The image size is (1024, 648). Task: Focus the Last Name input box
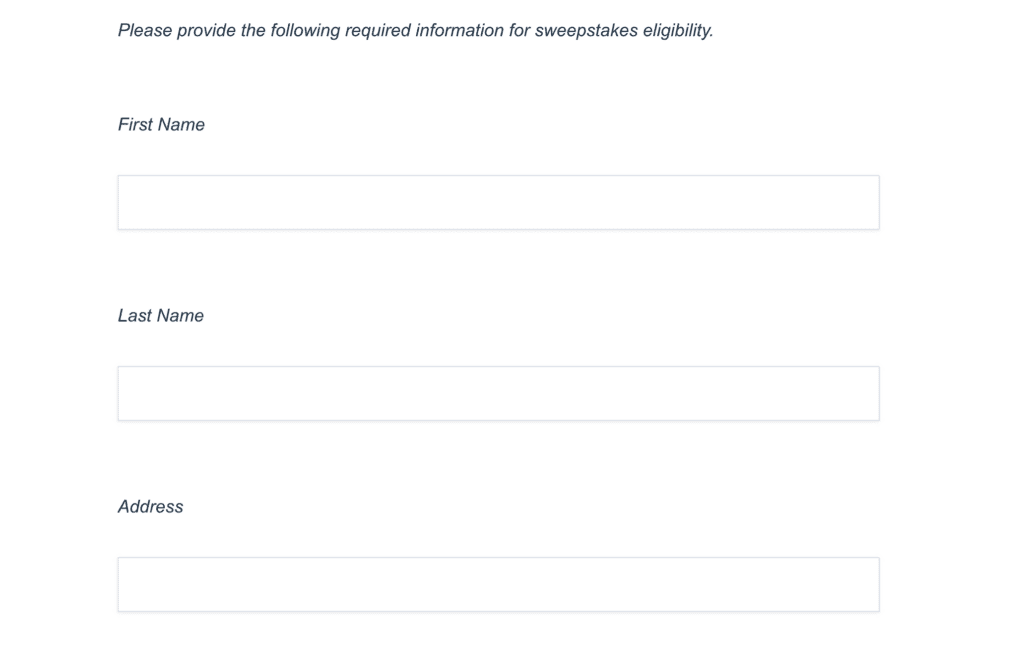(498, 393)
